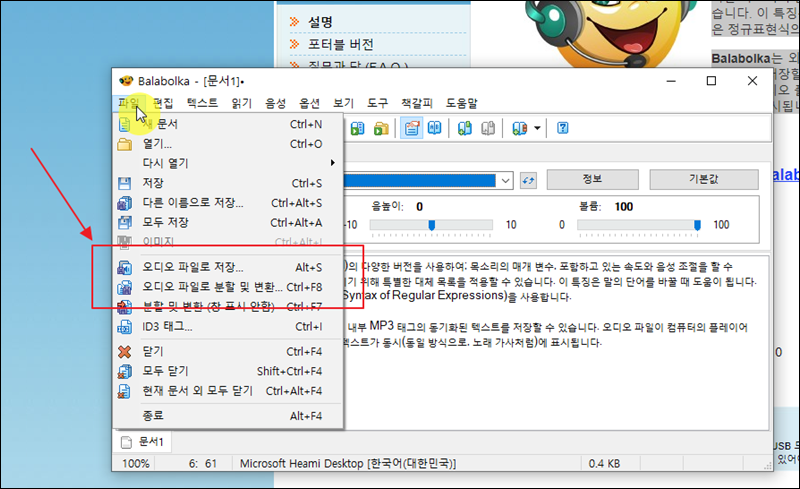Minimize the Balabolka window

pos(671,81)
